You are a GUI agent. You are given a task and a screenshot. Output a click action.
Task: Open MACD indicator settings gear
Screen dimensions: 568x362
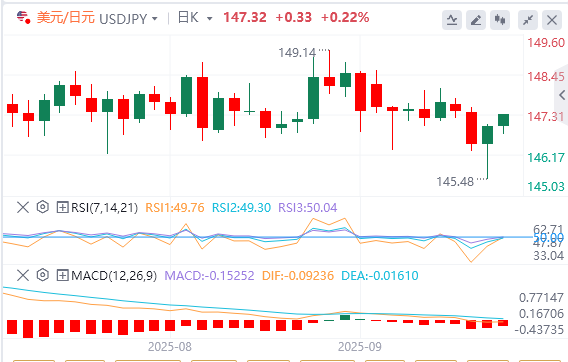[43, 275]
